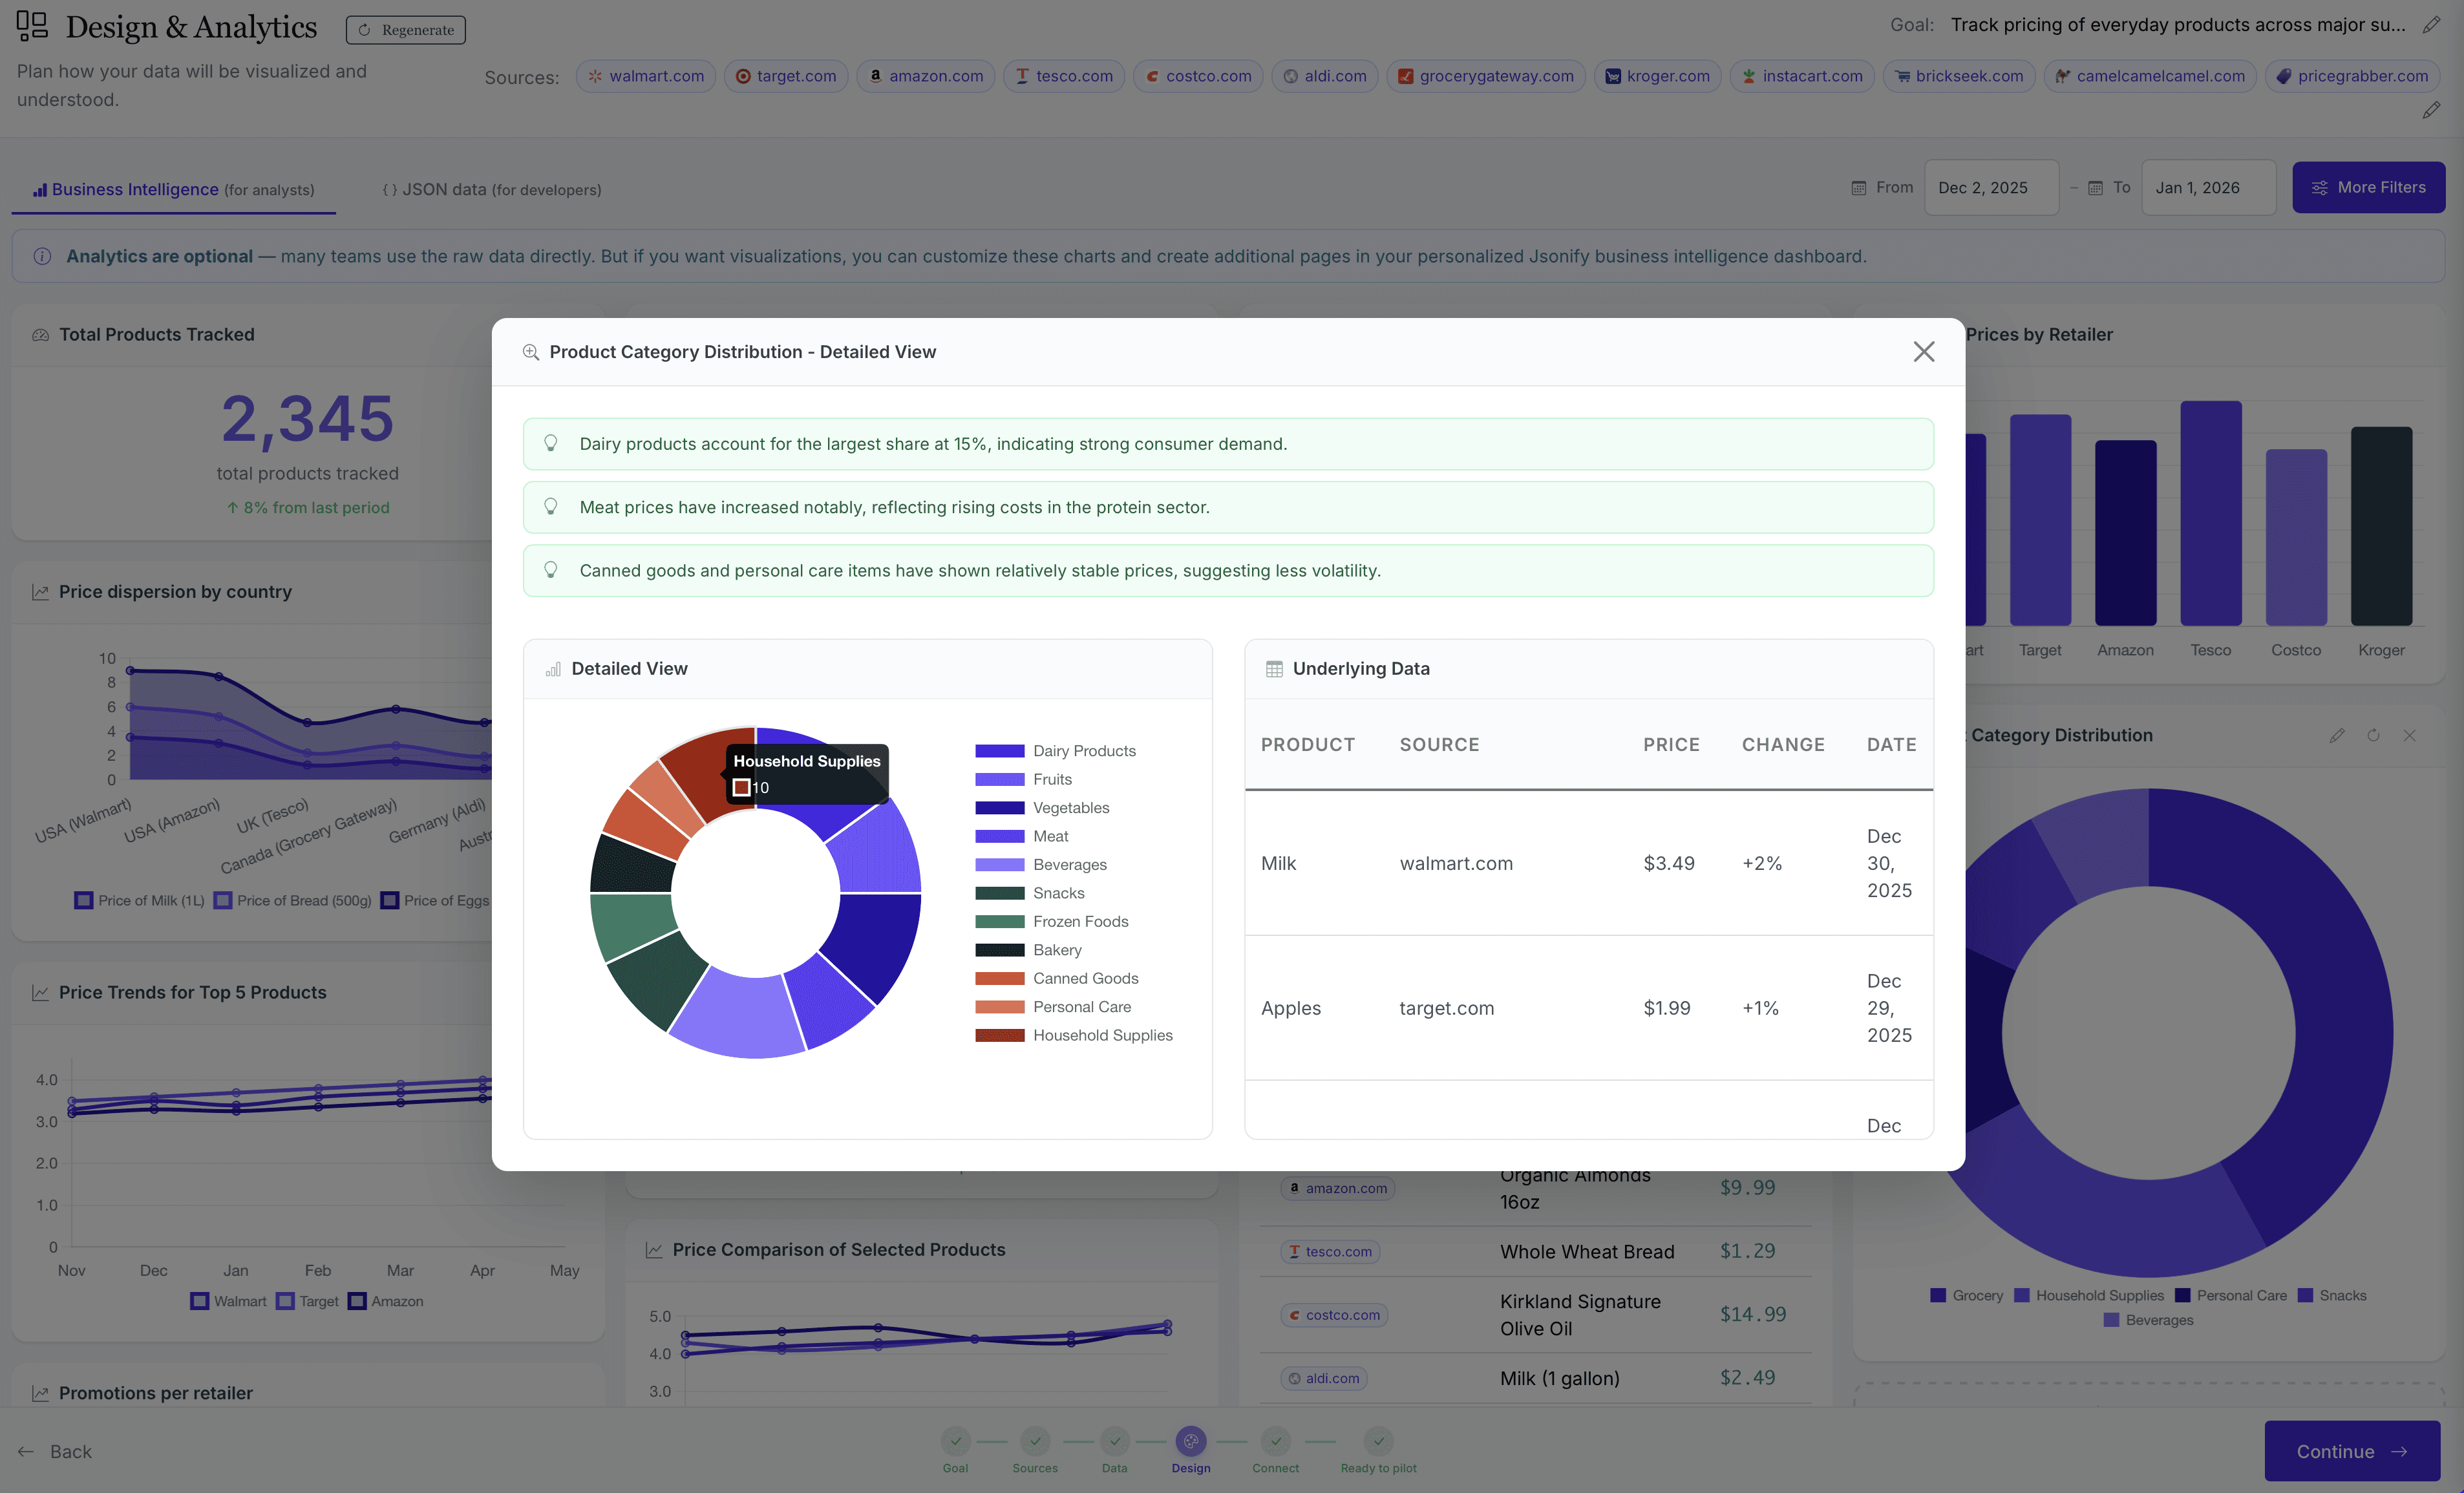The width and height of the screenshot is (2464, 1493).
Task: Click the Meat color swatch in legend
Action: pos(999,836)
